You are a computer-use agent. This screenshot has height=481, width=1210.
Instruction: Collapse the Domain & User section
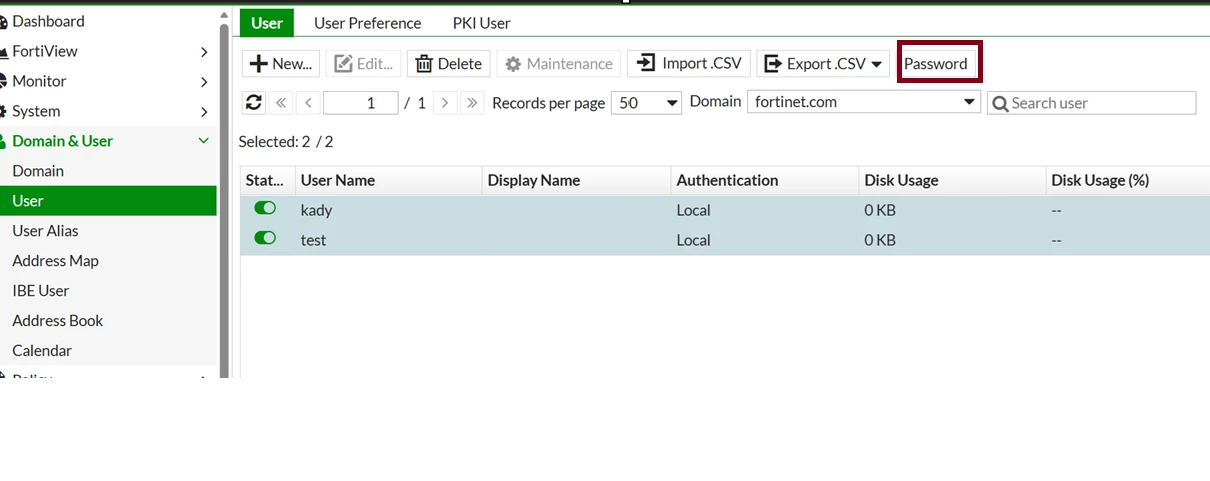[x=204, y=141]
